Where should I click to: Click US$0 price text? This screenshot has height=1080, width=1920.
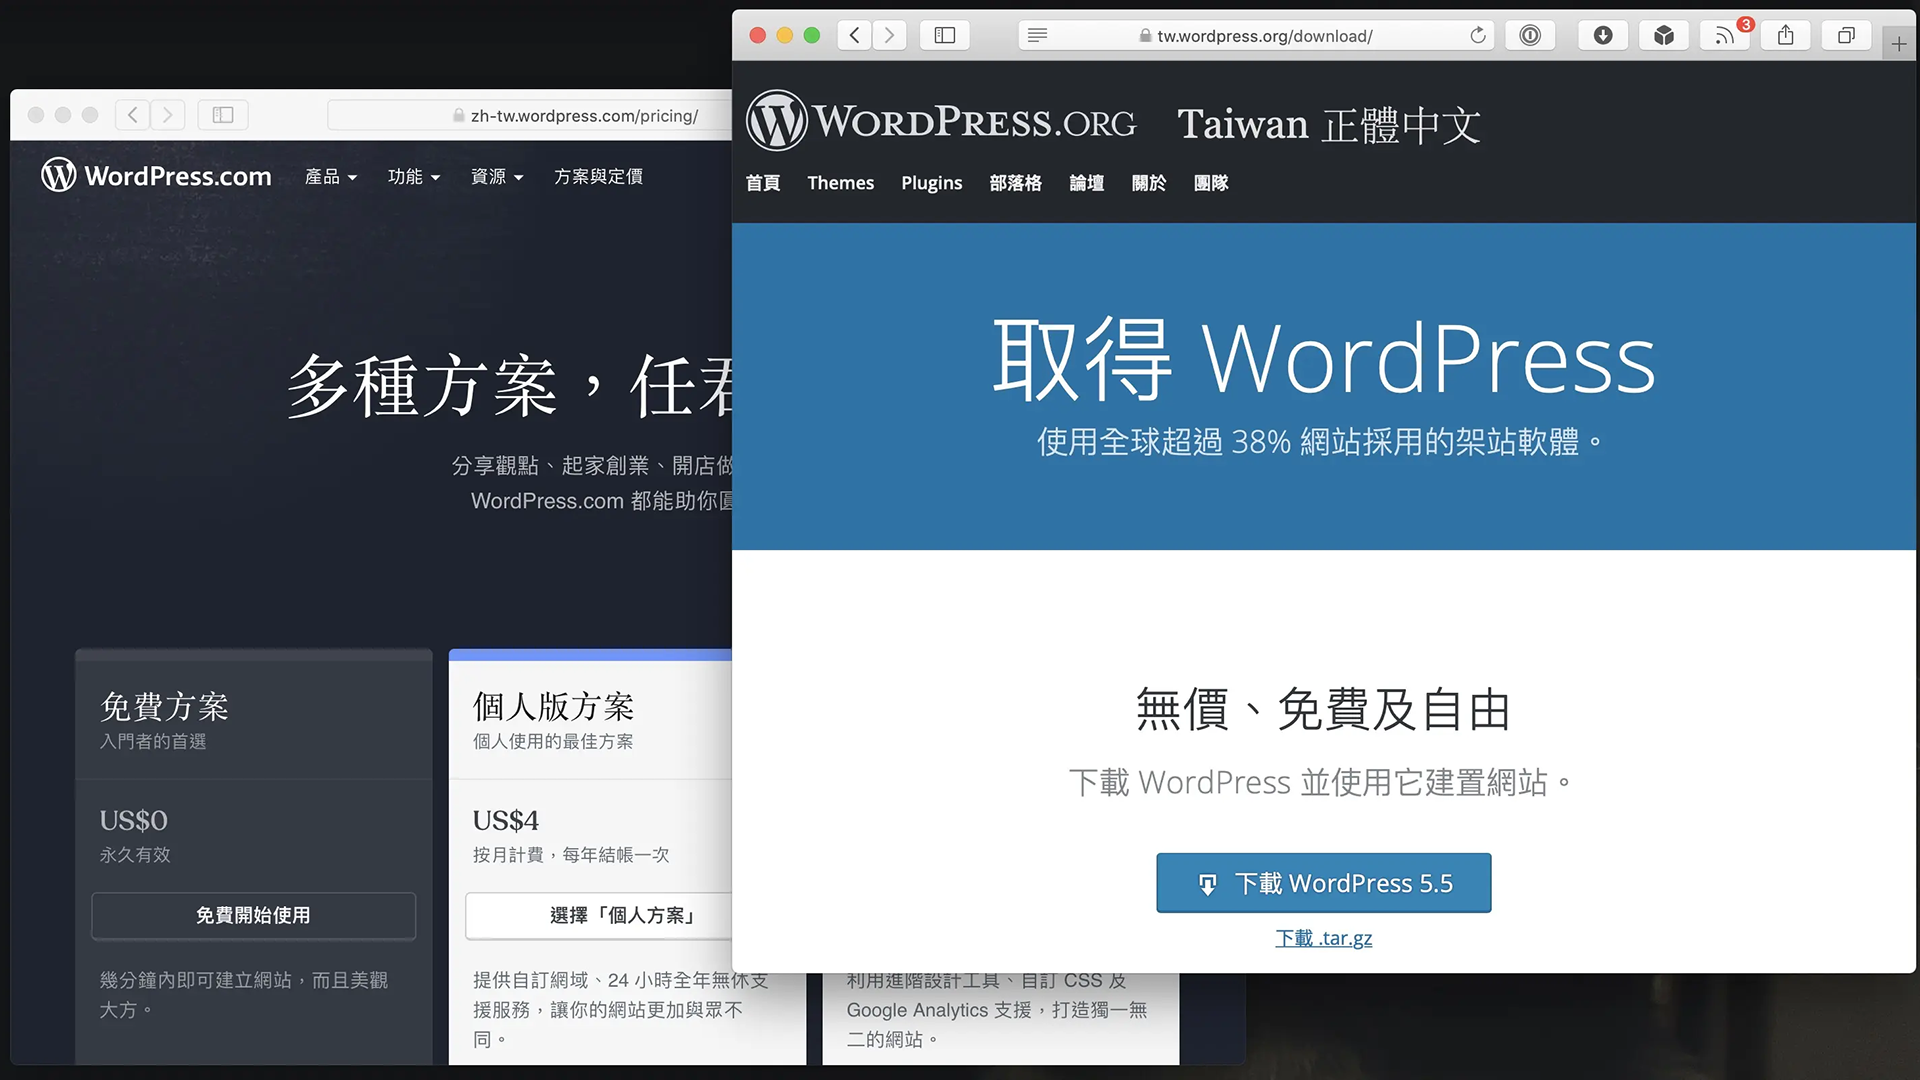(x=134, y=821)
